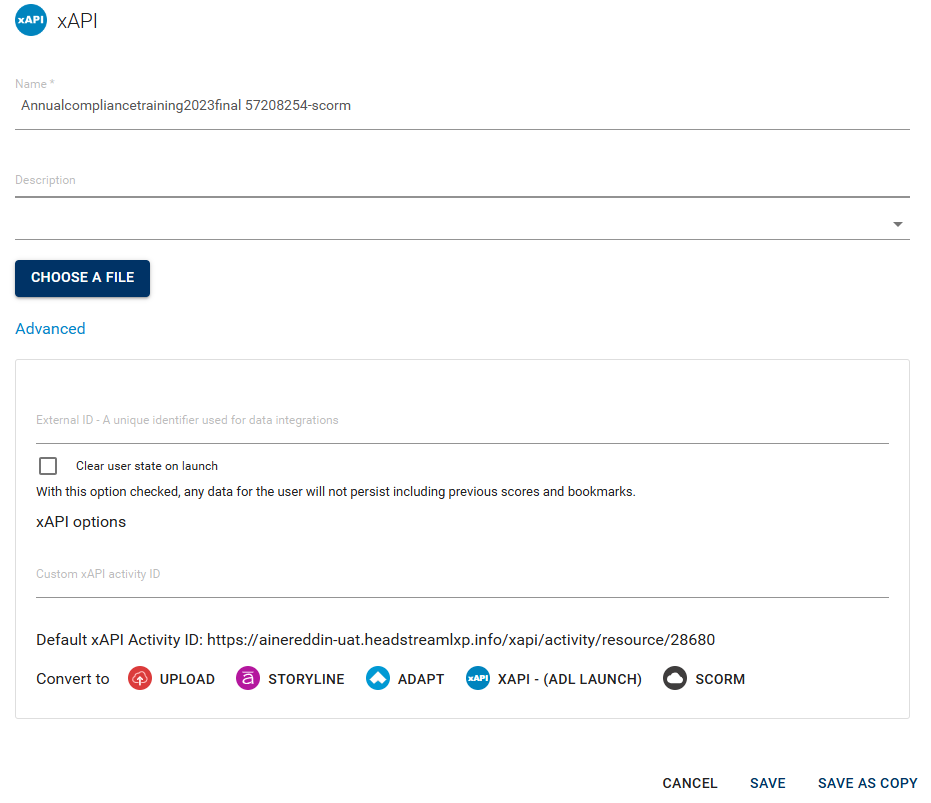Click the CHOOSE A FILE button
Viewport: 931px width, 803px height.
coord(82,278)
